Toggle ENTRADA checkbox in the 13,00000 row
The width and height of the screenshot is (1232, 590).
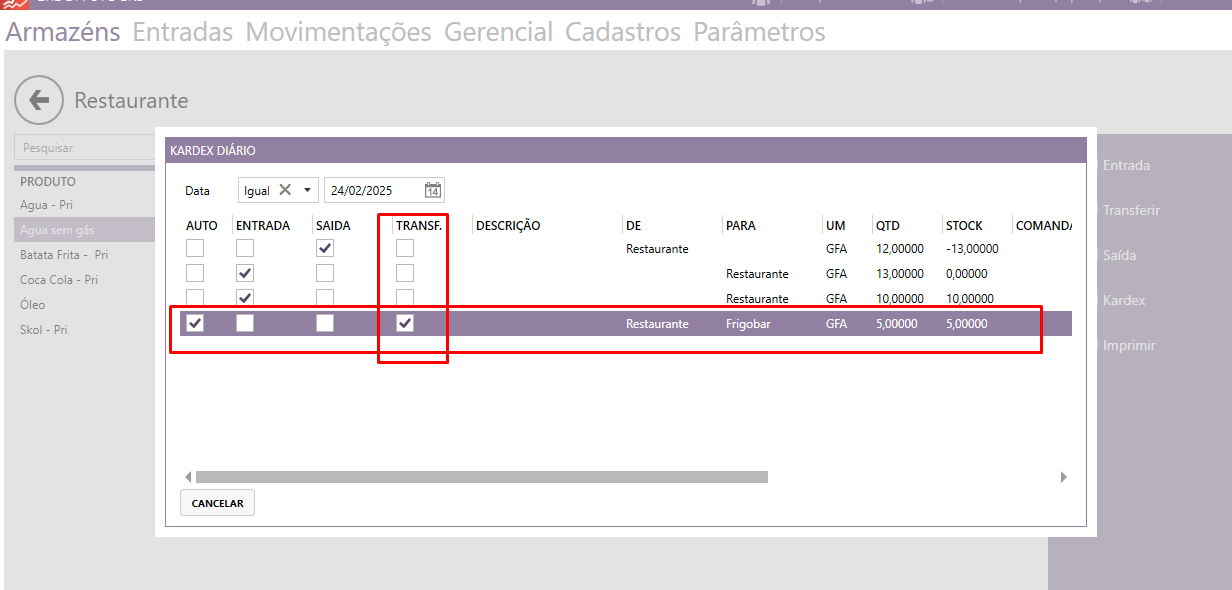pos(245,273)
